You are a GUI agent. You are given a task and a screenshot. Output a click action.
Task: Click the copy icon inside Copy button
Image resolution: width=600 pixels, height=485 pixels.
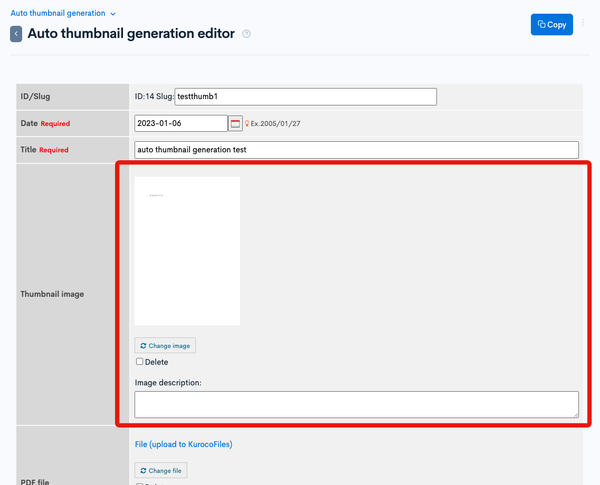[x=541, y=24]
